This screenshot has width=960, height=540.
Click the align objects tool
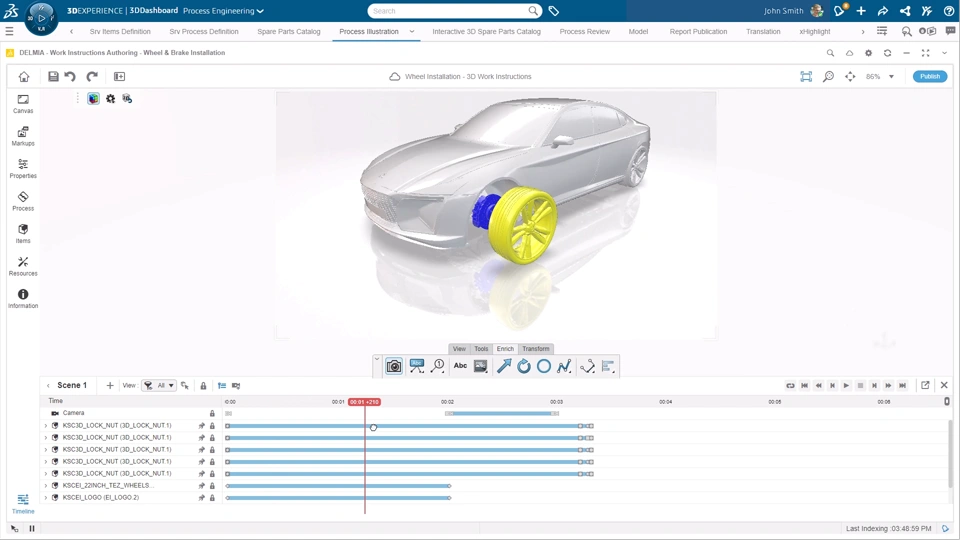tap(608, 366)
